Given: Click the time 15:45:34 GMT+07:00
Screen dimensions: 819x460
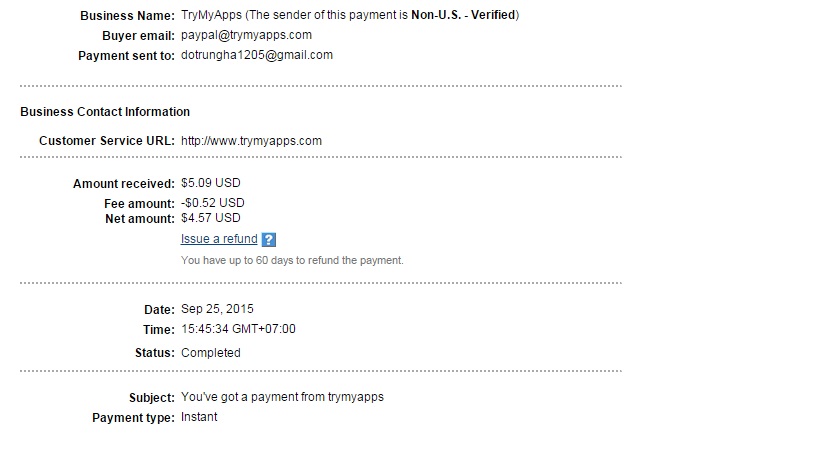Looking at the screenshot, I should [238, 329].
